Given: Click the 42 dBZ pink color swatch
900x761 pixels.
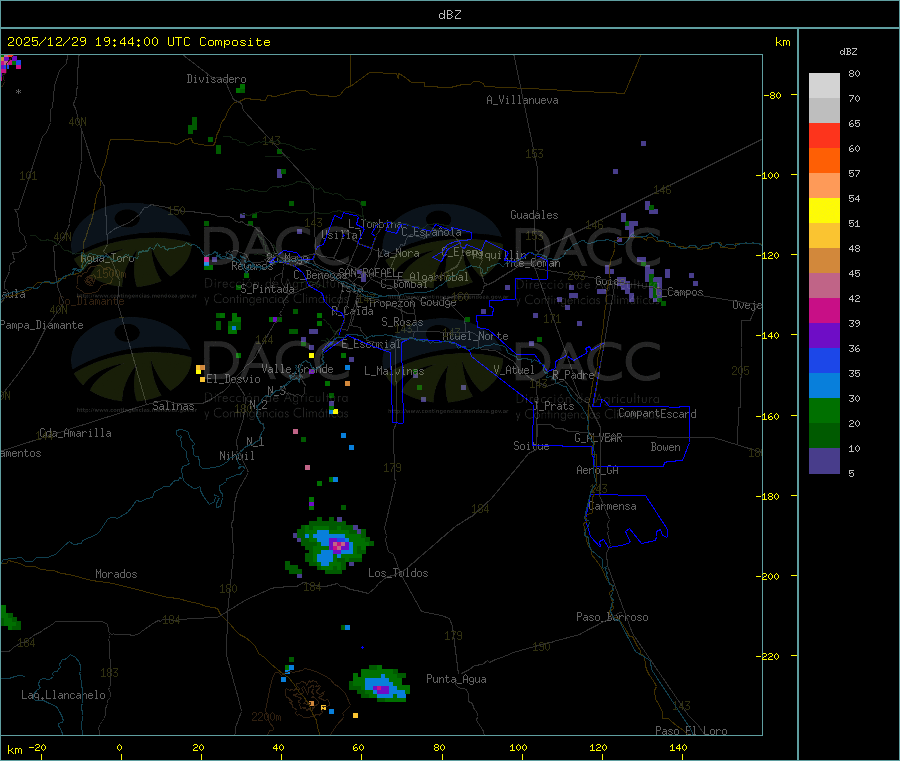Looking at the screenshot, I should 824,286.
